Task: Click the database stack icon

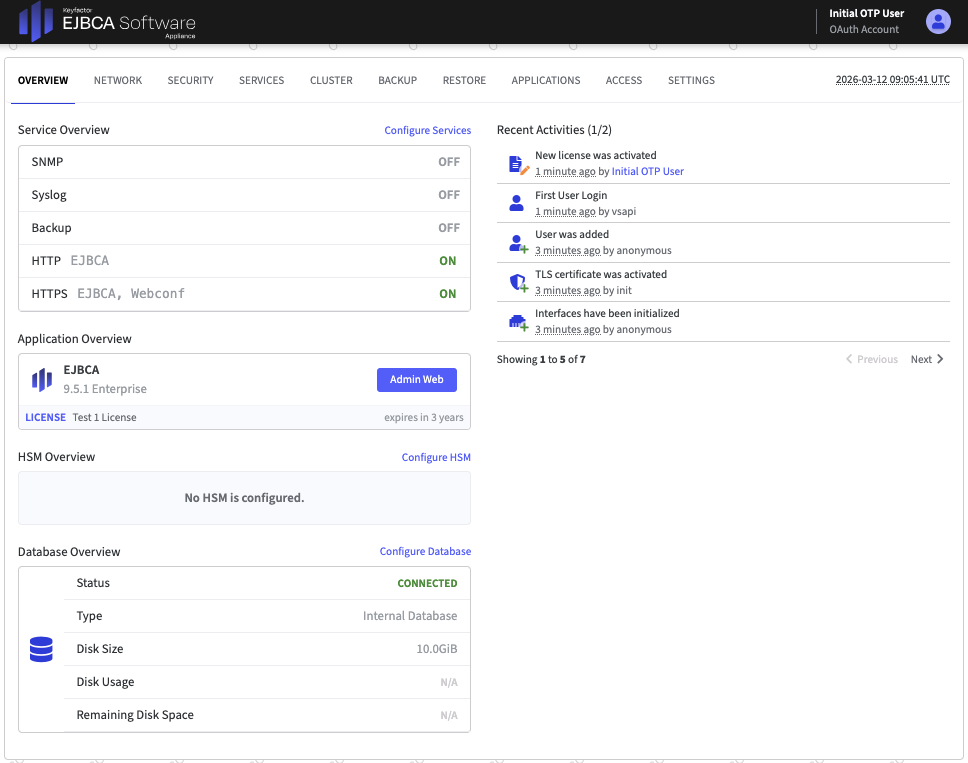Action: coord(41,649)
